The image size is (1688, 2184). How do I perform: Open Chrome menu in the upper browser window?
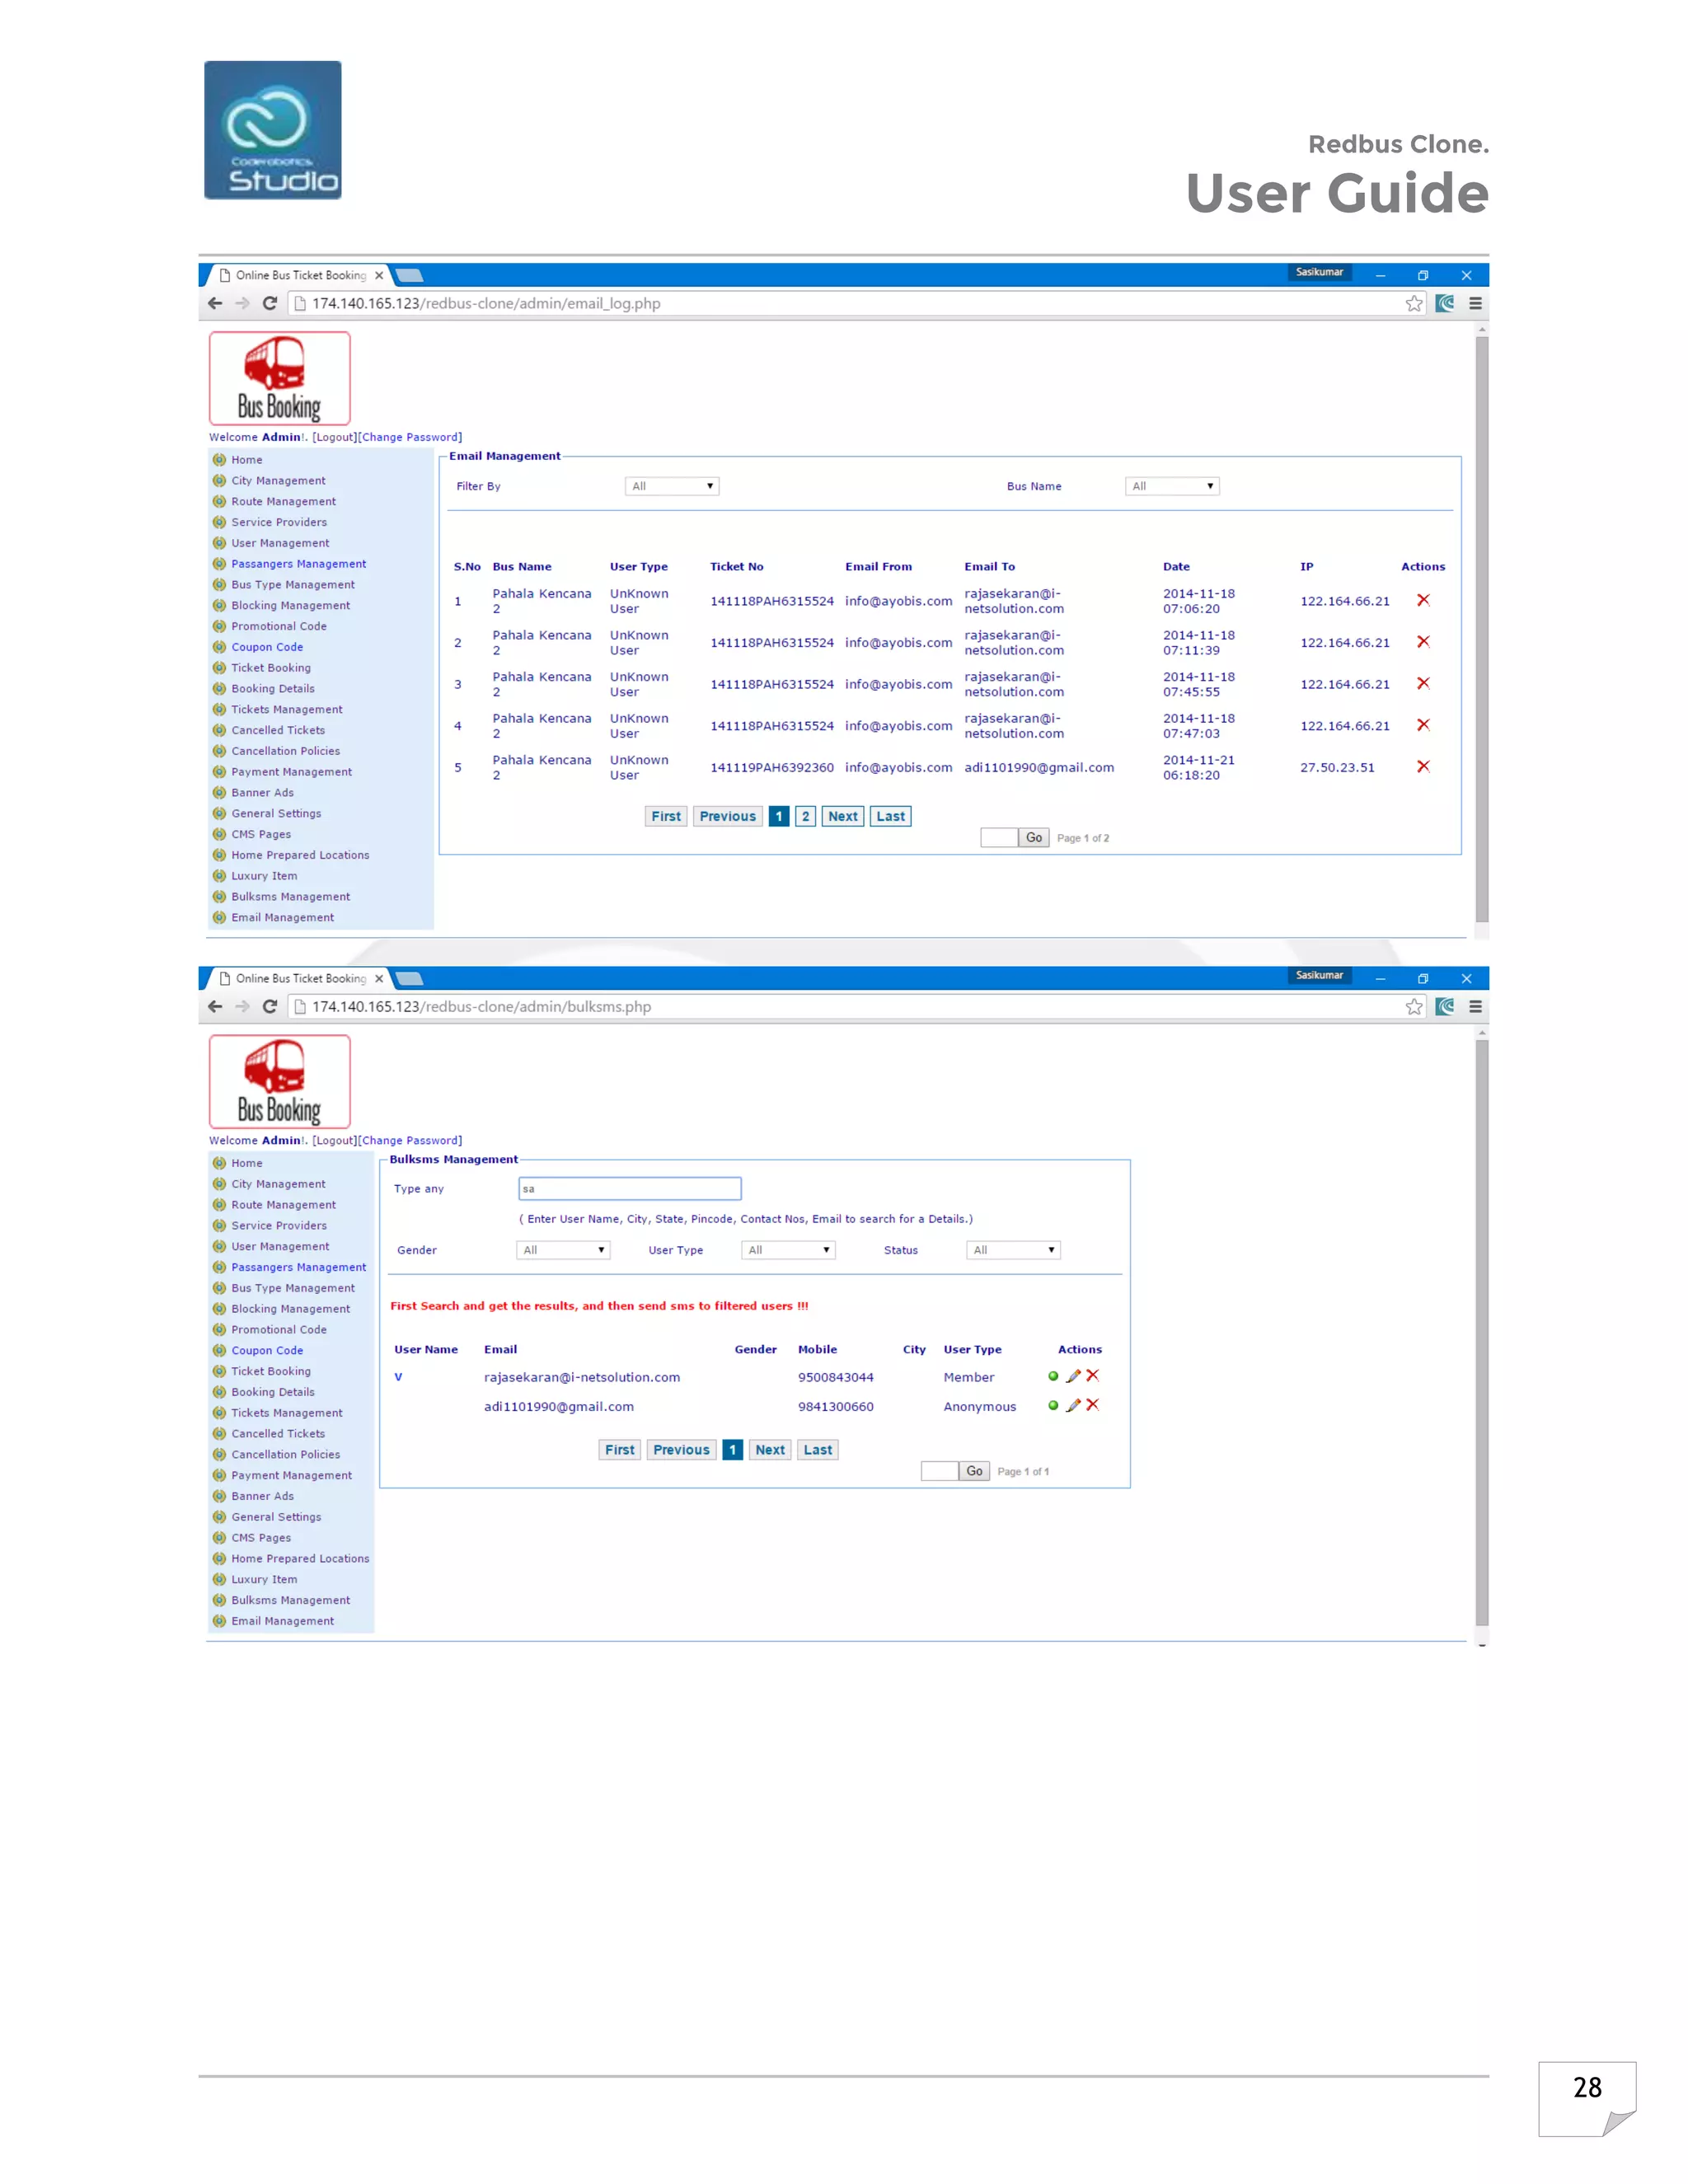[1475, 303]
